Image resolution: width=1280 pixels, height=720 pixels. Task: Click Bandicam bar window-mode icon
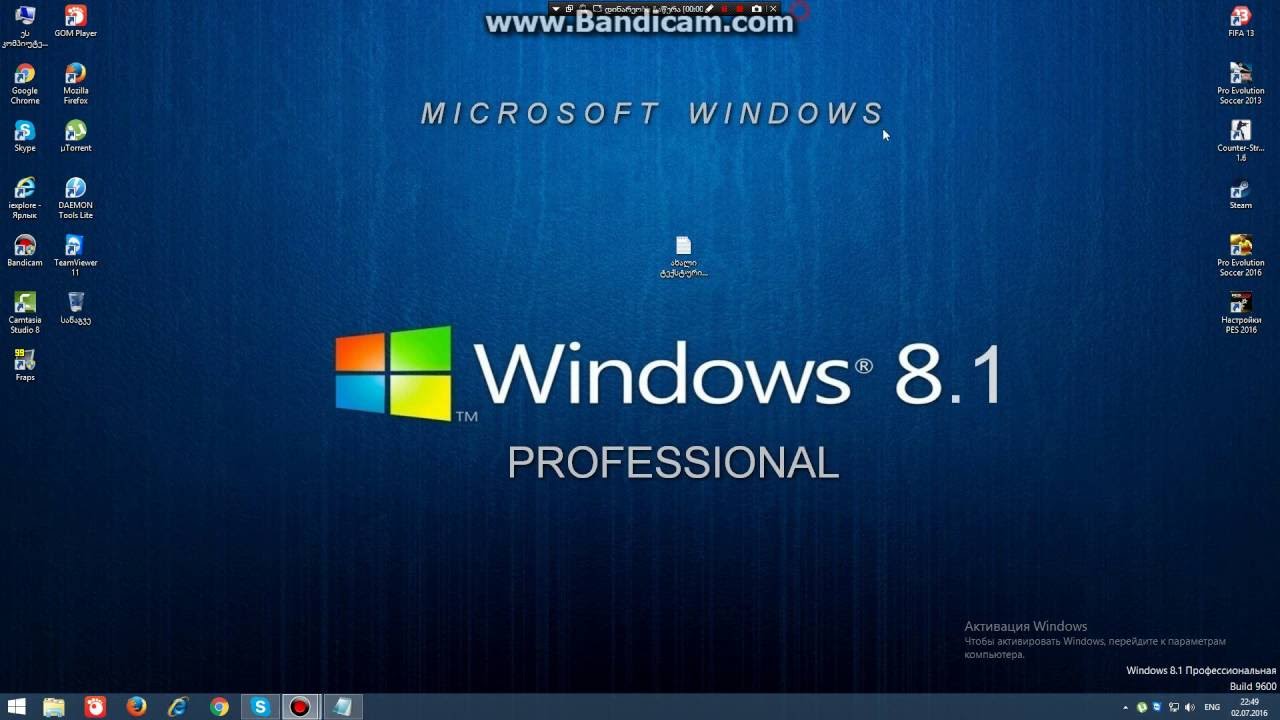(x=569, y=9)
